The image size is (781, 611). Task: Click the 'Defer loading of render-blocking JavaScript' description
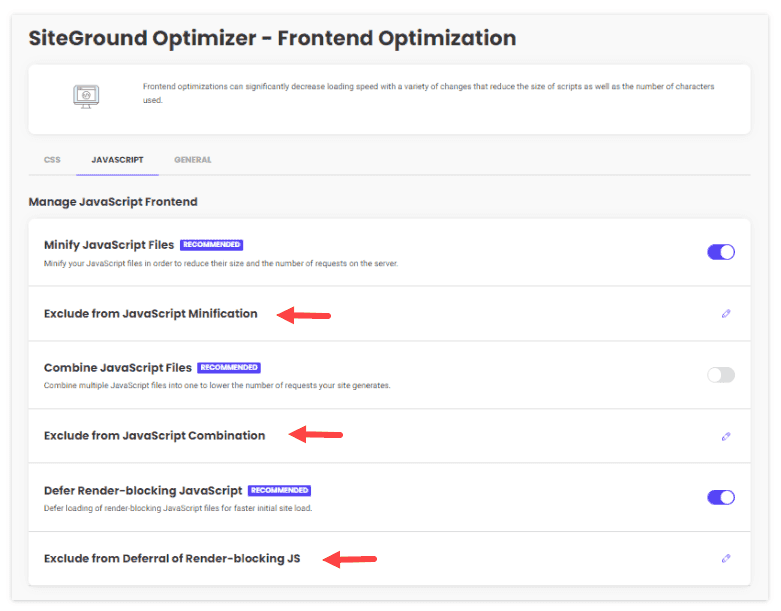(x=178, y=508)
